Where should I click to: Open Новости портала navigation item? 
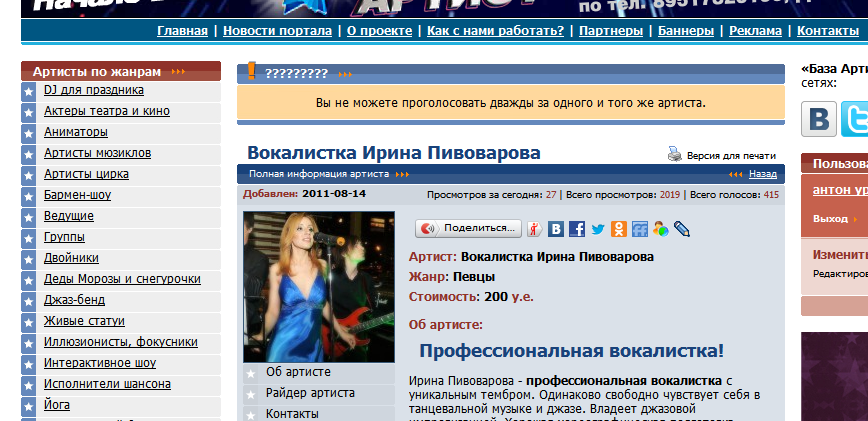pos(277,30)
